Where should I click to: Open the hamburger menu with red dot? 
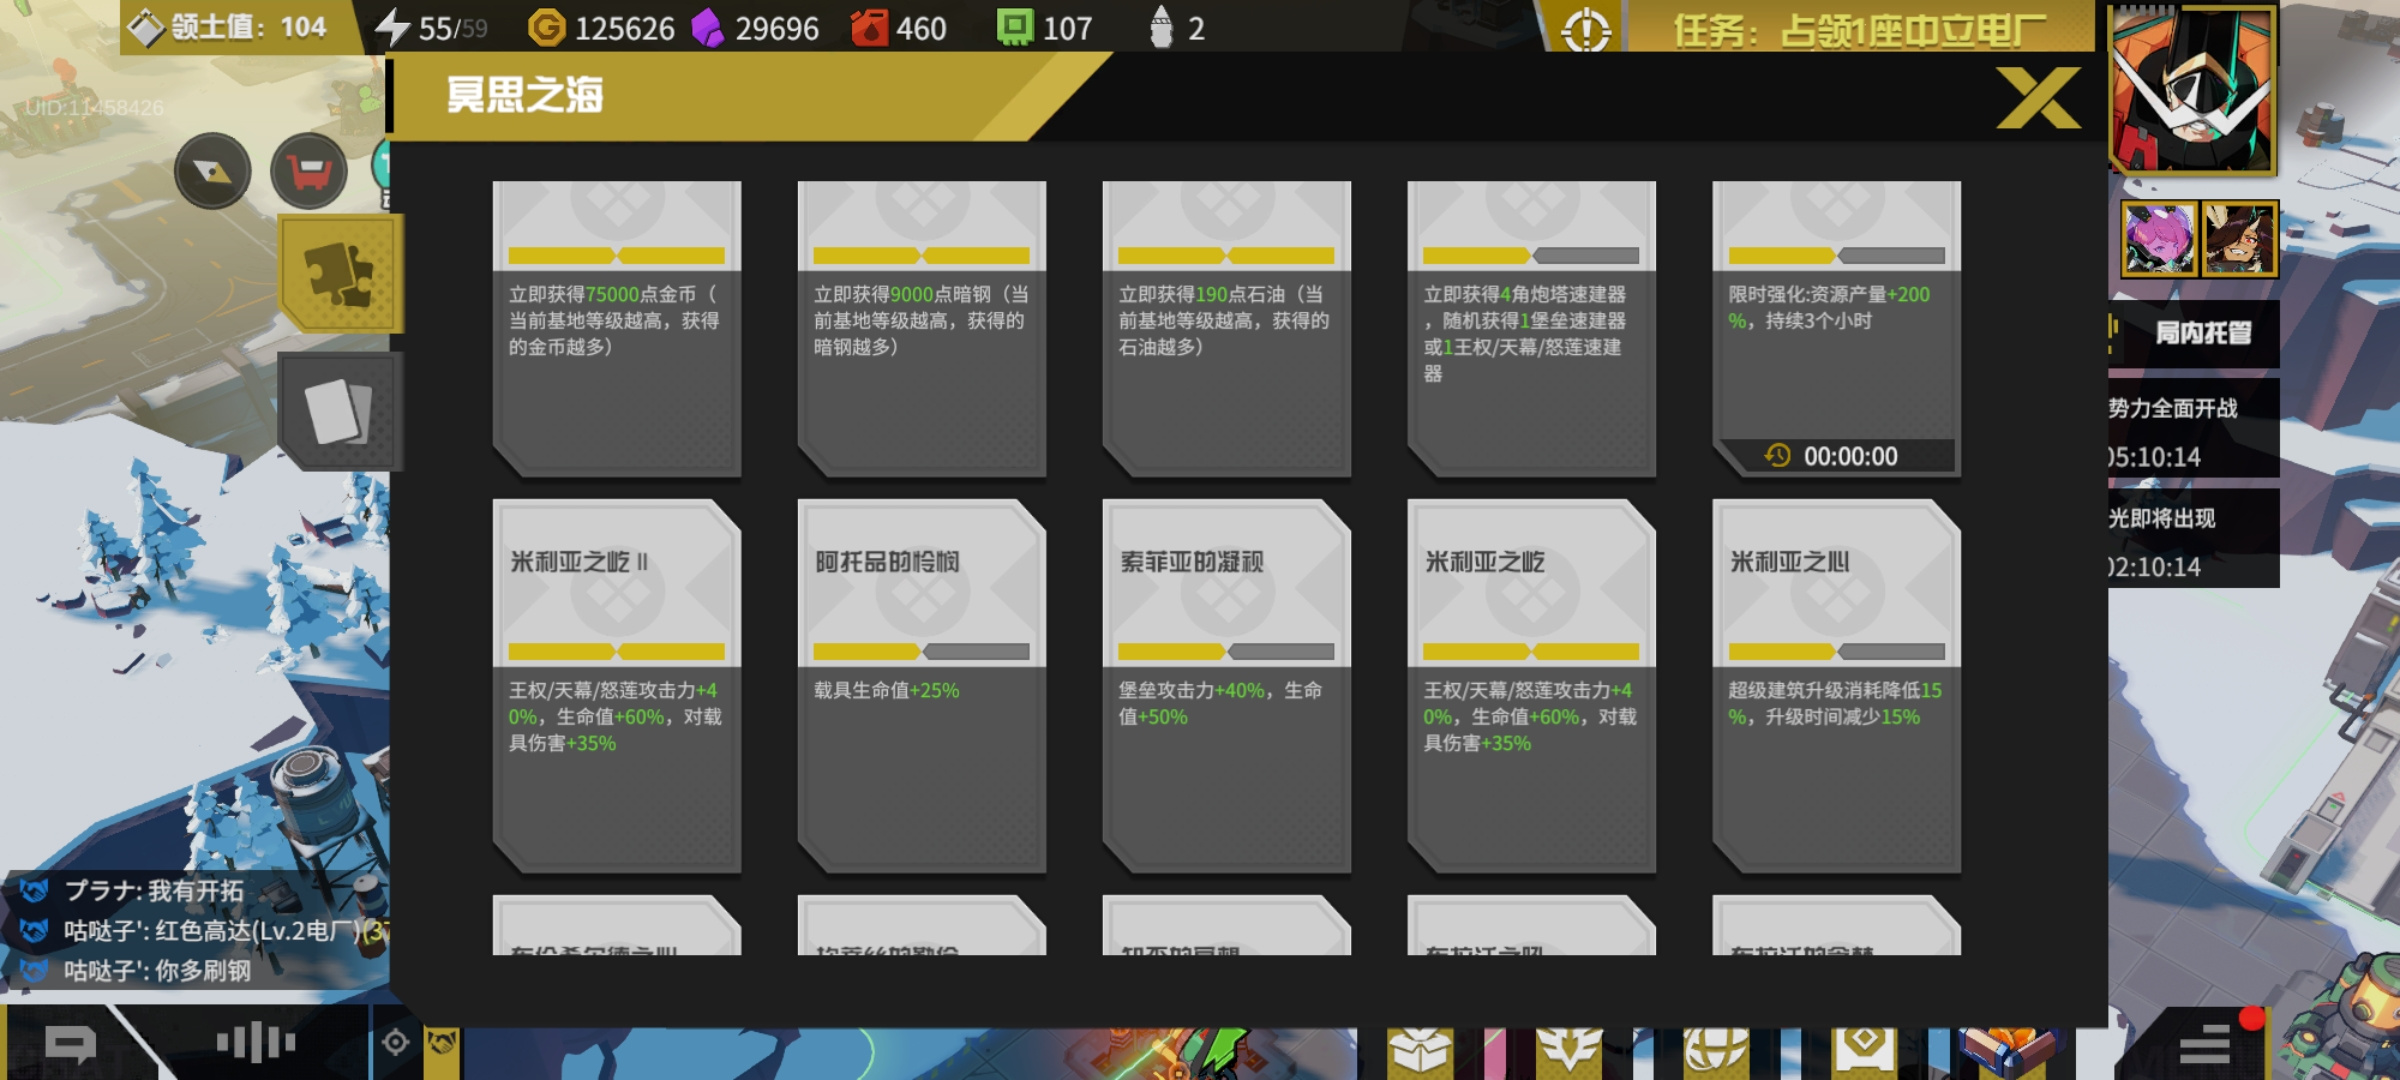(2206, 1044)
